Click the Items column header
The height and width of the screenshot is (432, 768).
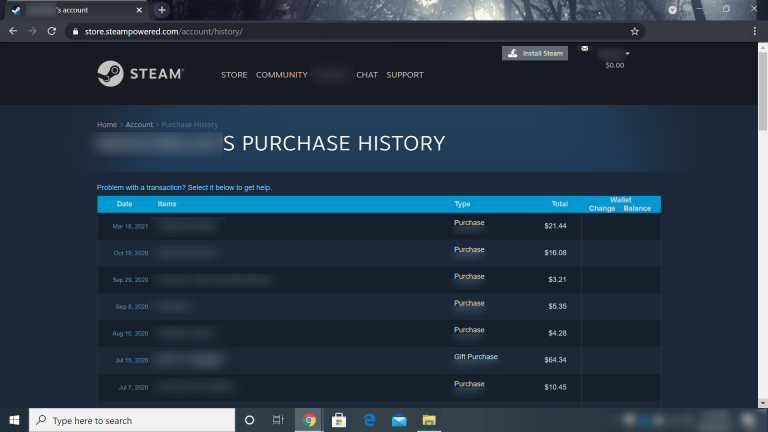tap(167, 204)
